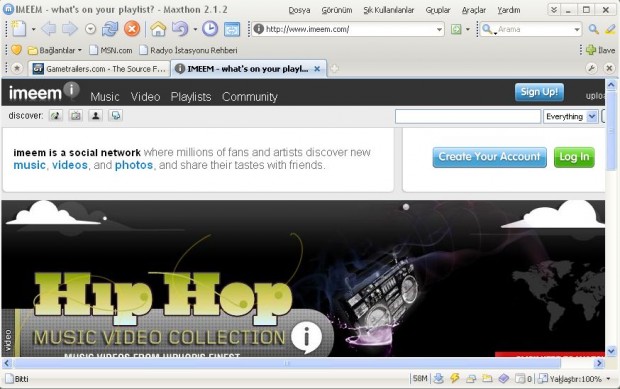The width and height of the screenshot is (620, 389).
Task: Open Favorites heart icon
Action: point(16,50)
